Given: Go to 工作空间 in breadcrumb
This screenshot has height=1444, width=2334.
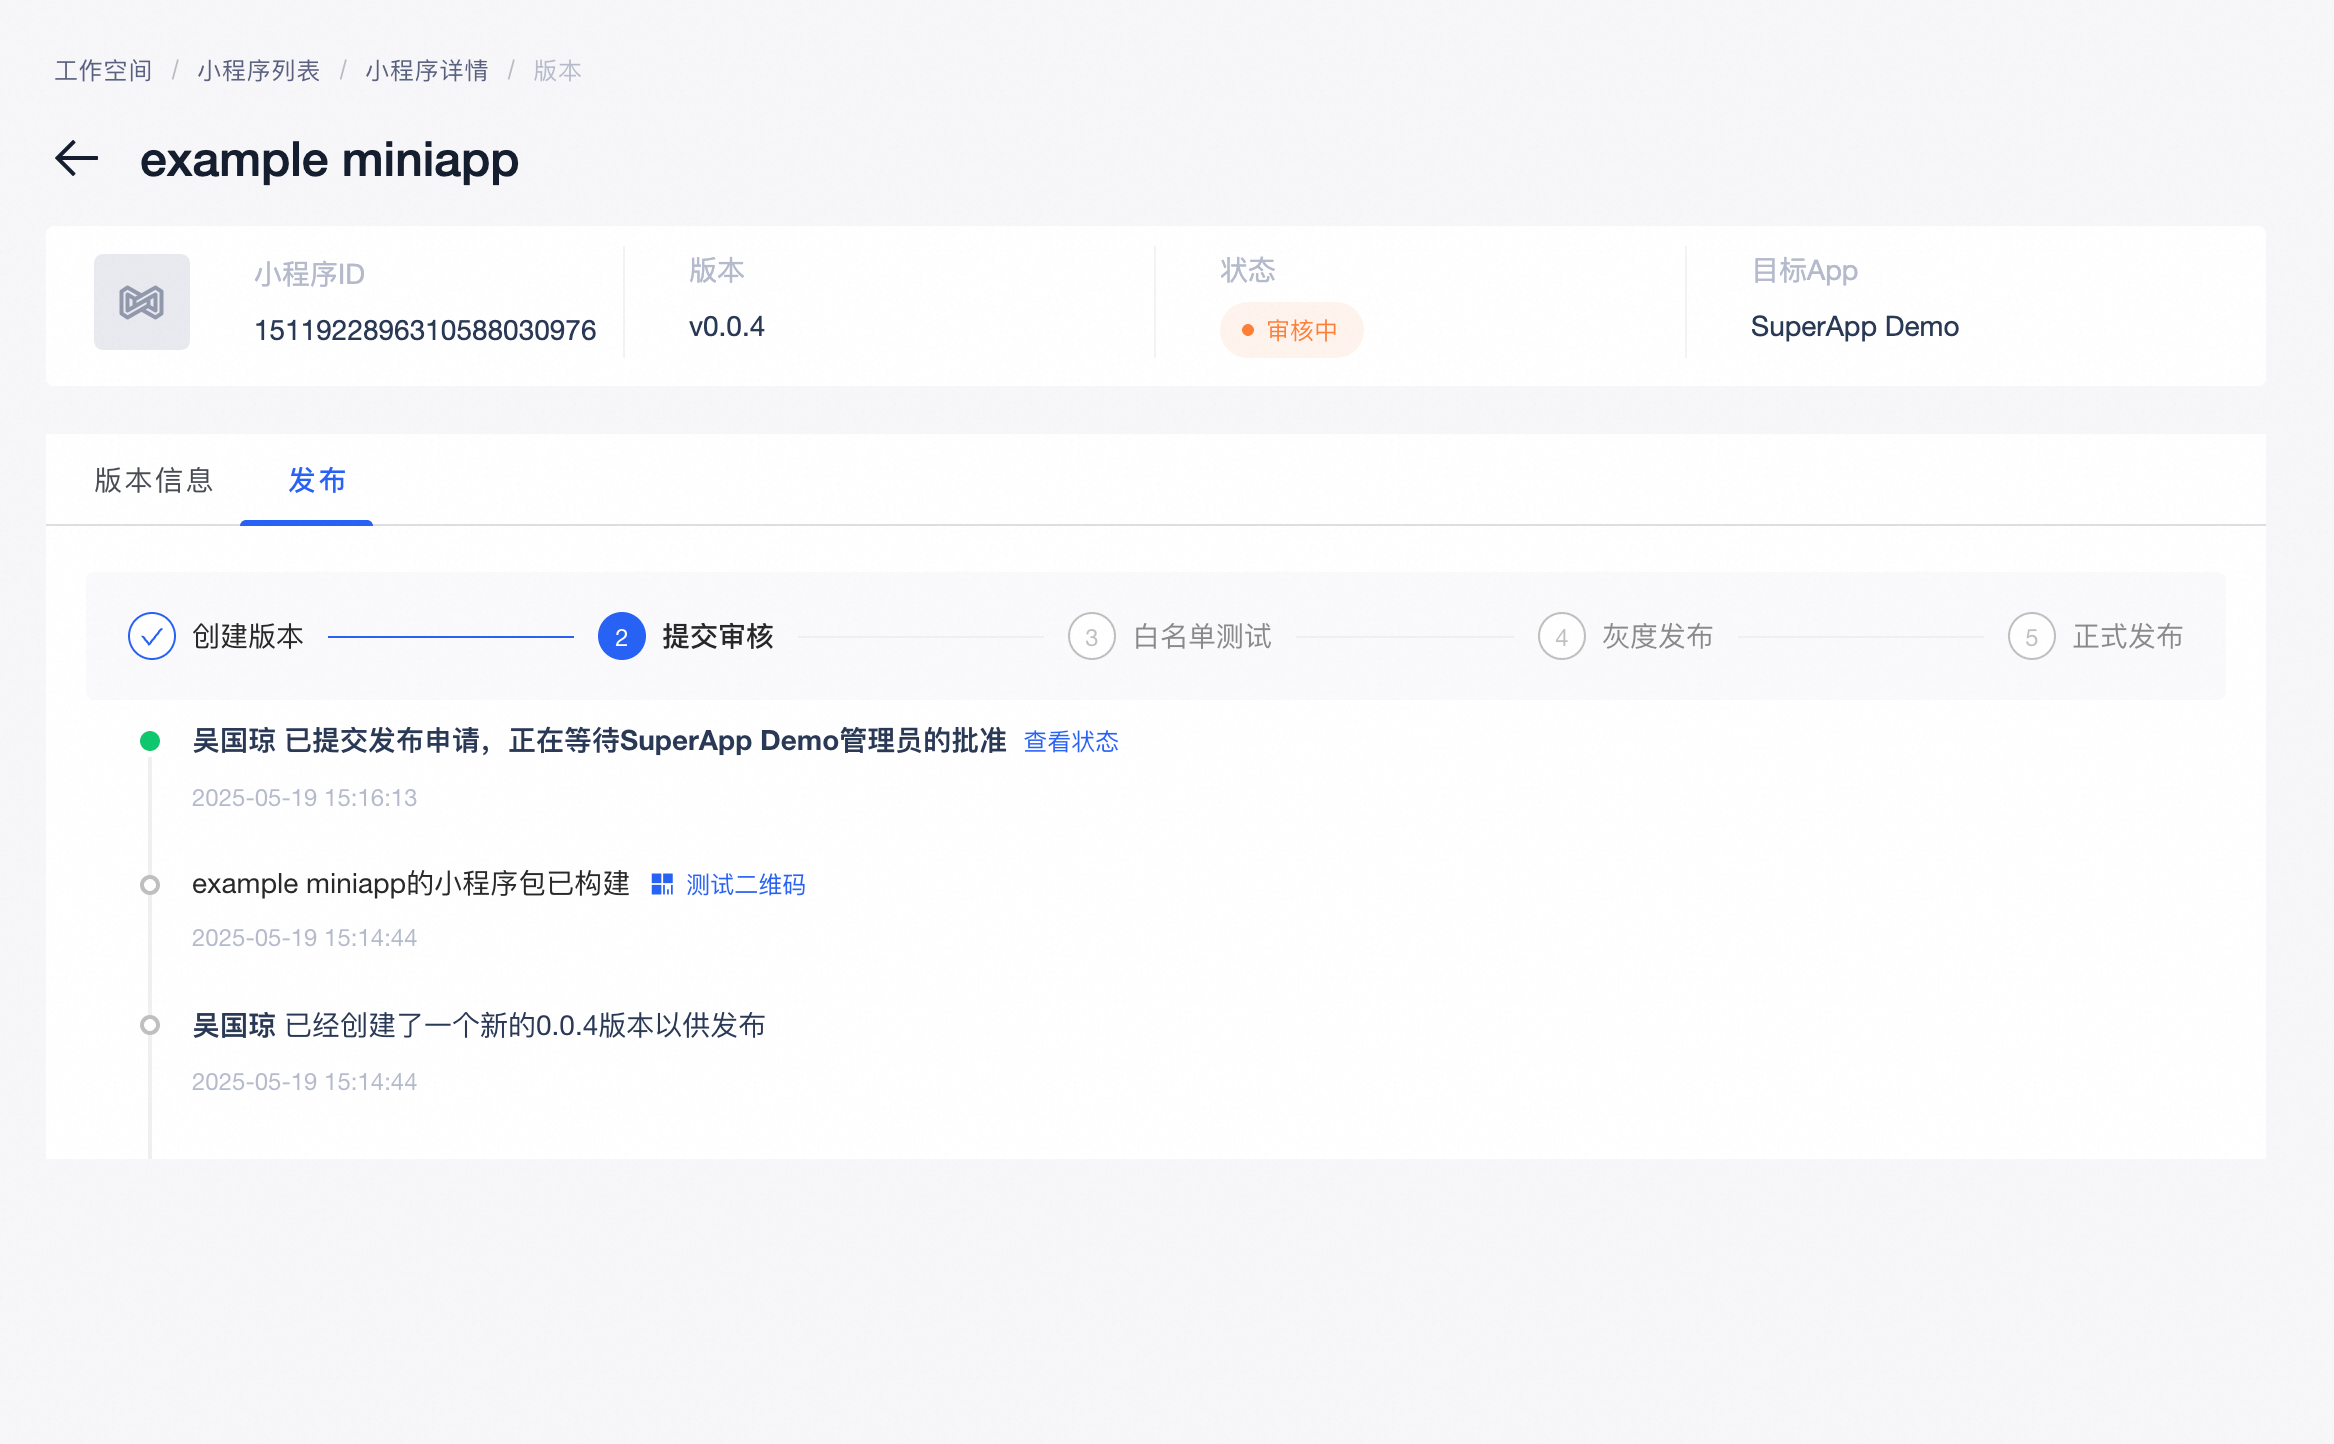Looking at the screenshot, I should [x=103, y=71].
